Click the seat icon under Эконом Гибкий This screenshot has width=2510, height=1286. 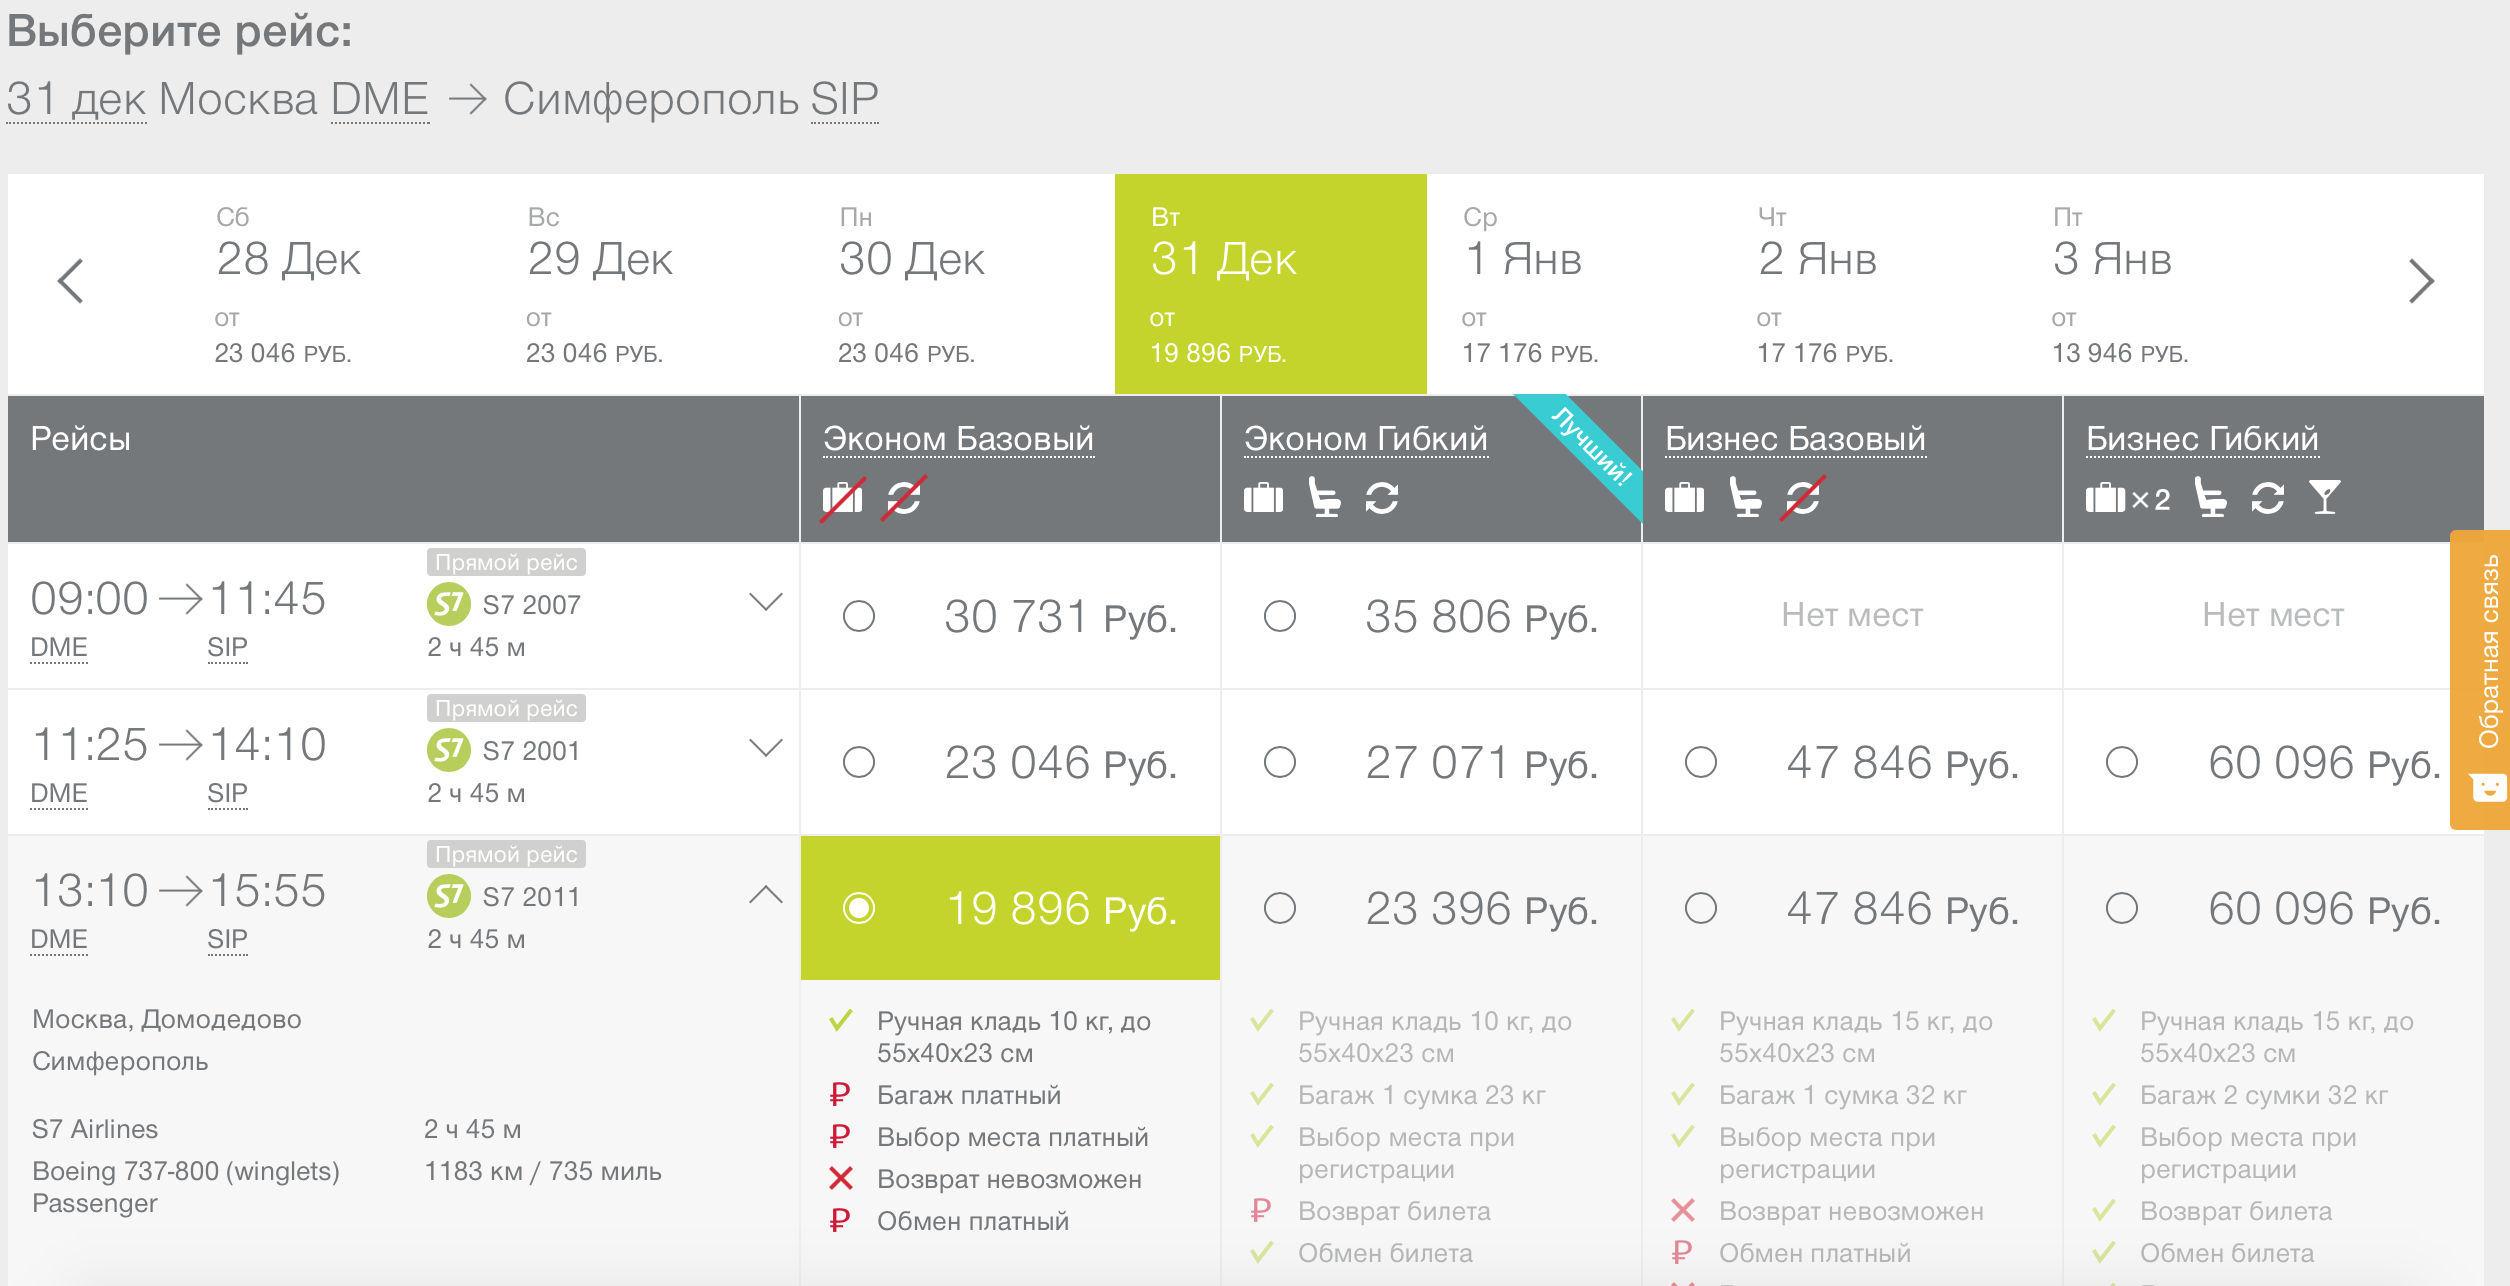coord(1324,497)
